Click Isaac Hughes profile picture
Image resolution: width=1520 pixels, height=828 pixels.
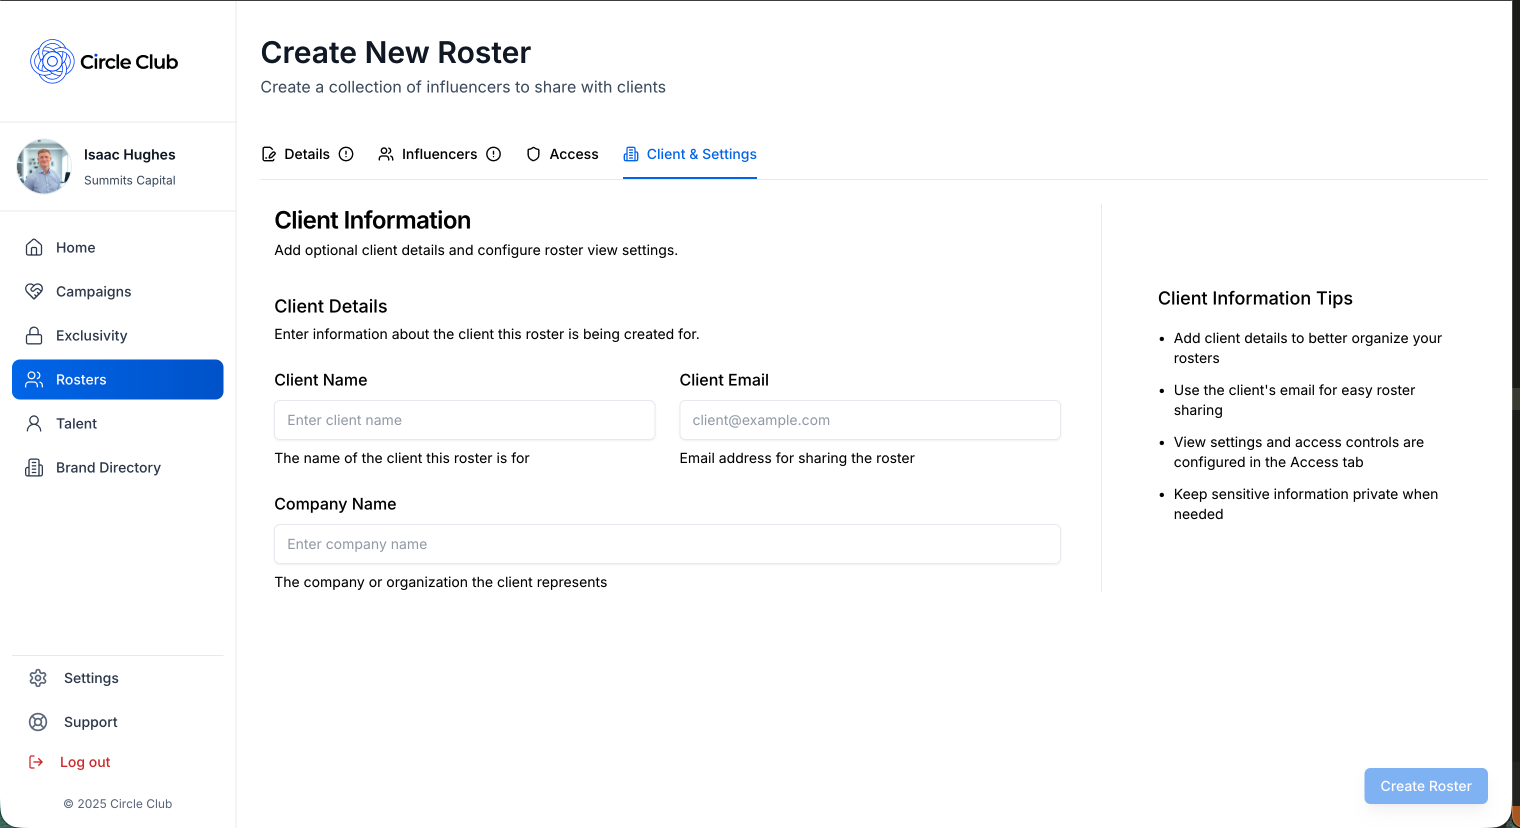[x=44, y=166]
